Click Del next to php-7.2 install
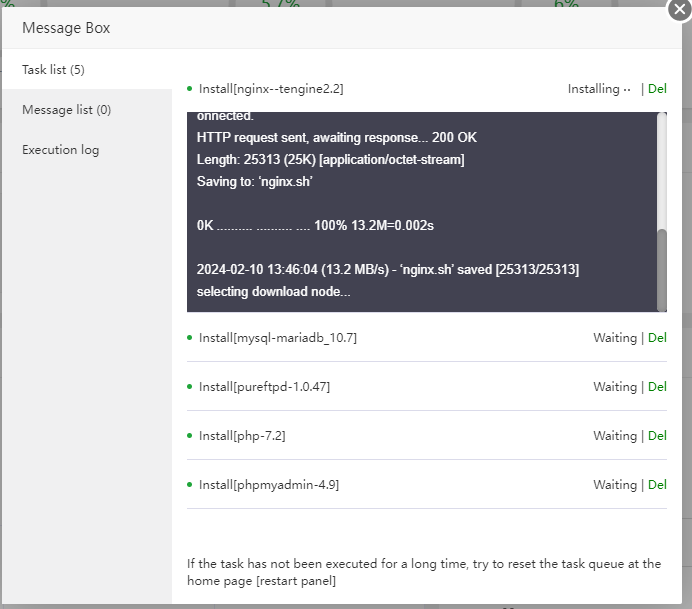Viewport: 692px width, 609px height. 657,436
